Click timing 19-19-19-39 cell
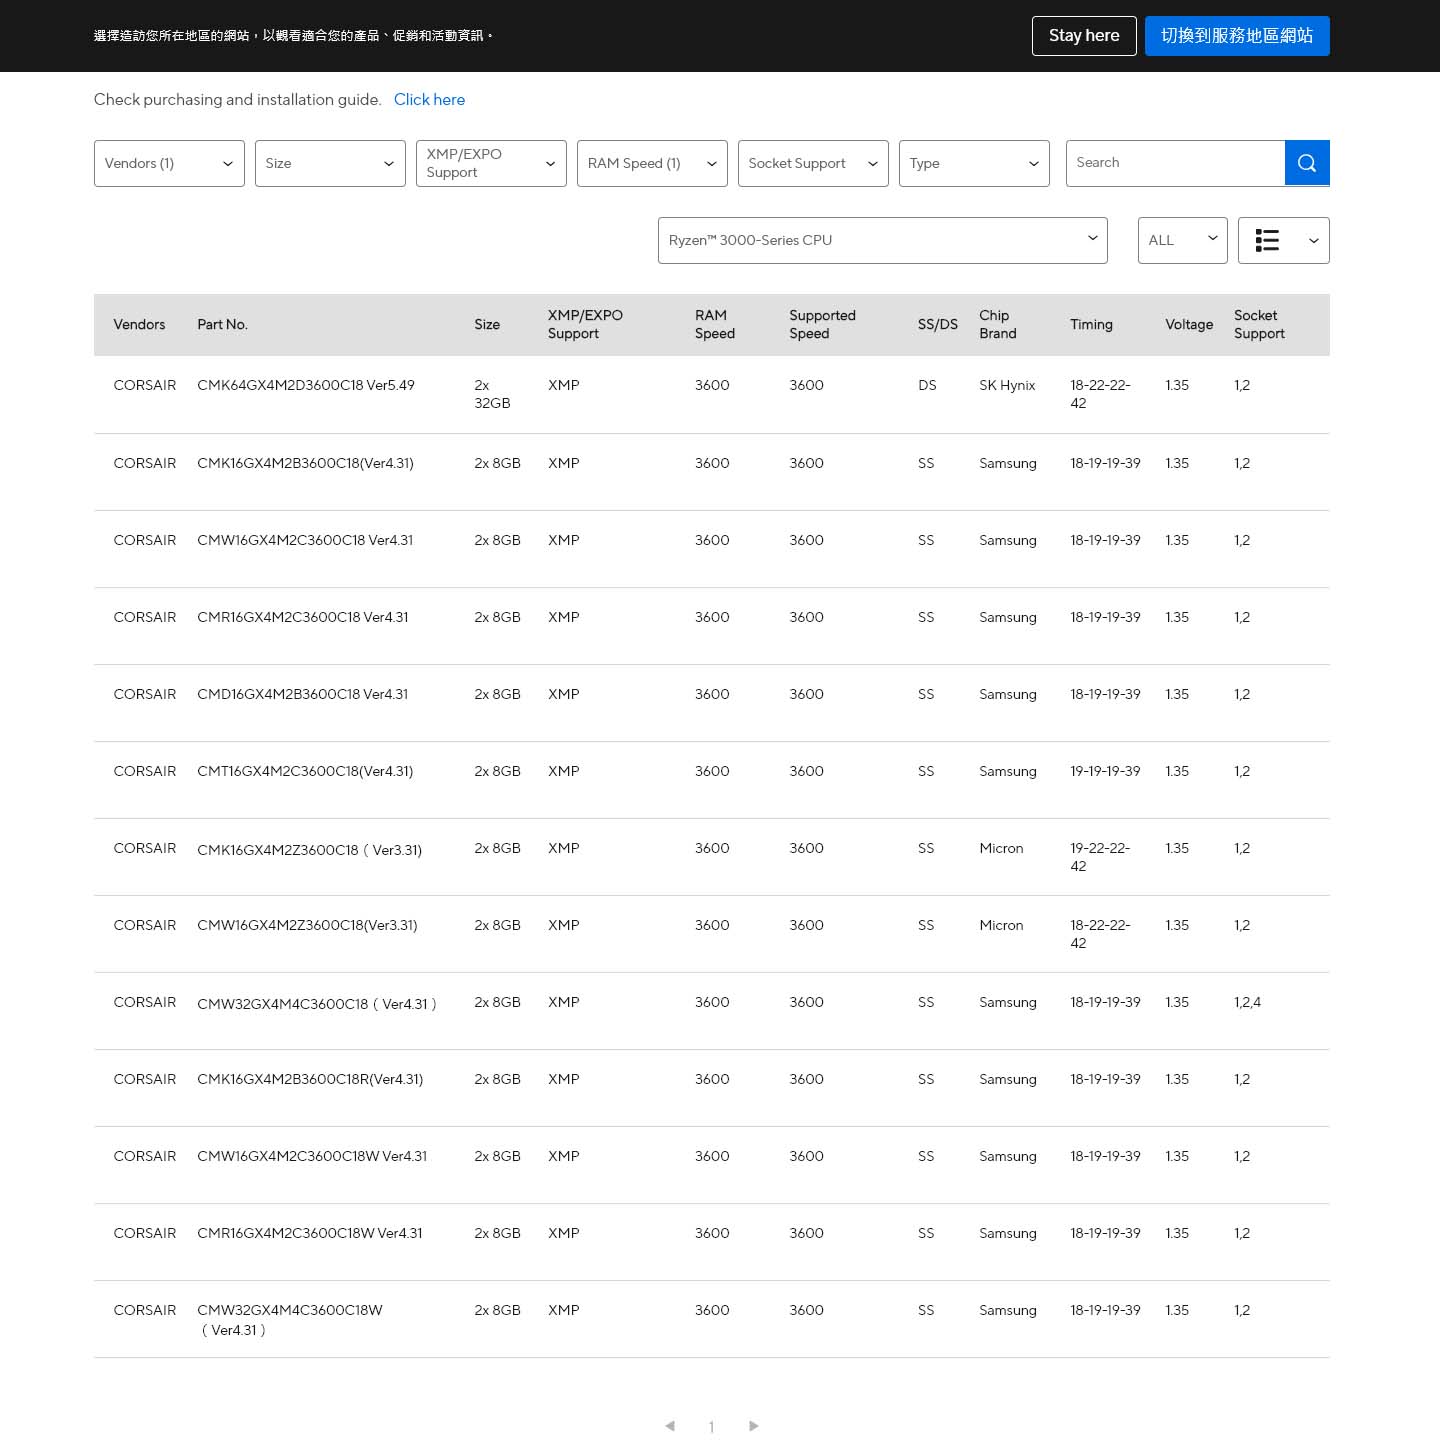 click(x=1105, y=771)
